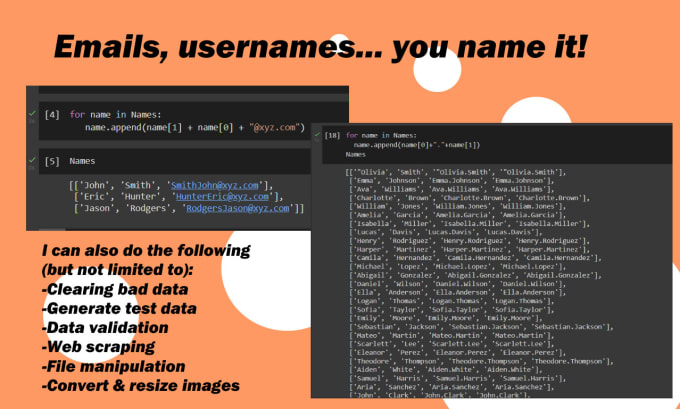
Task: Select the [18] cell execution number
Action: coord(333,135)
